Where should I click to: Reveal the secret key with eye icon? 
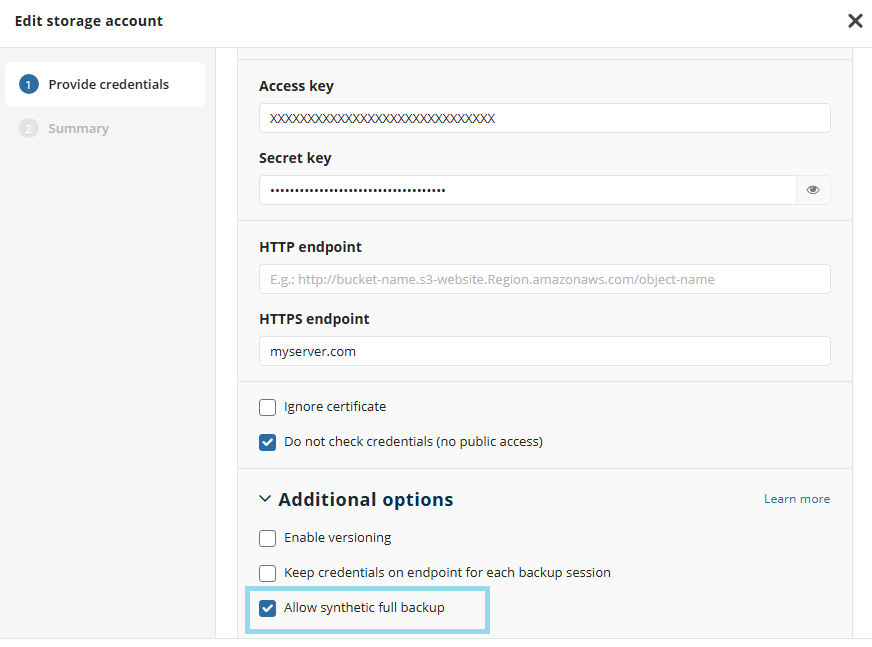click(x=813, y=190)
